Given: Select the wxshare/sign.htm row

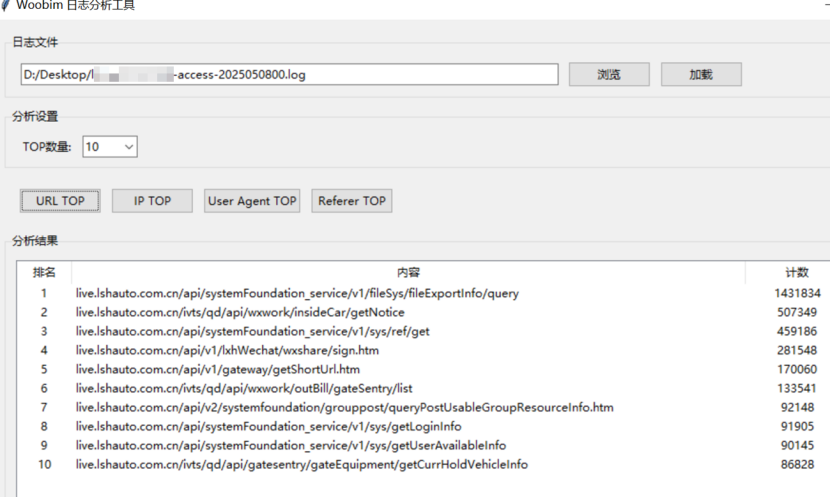Looking at the screenshot, I should 423,350.
